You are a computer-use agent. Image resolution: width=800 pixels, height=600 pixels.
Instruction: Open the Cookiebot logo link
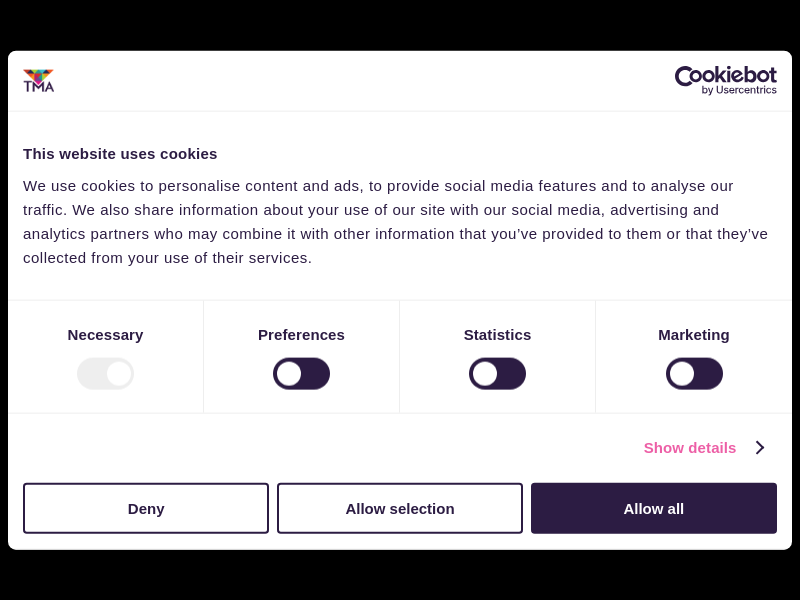[x=725, y=80]
